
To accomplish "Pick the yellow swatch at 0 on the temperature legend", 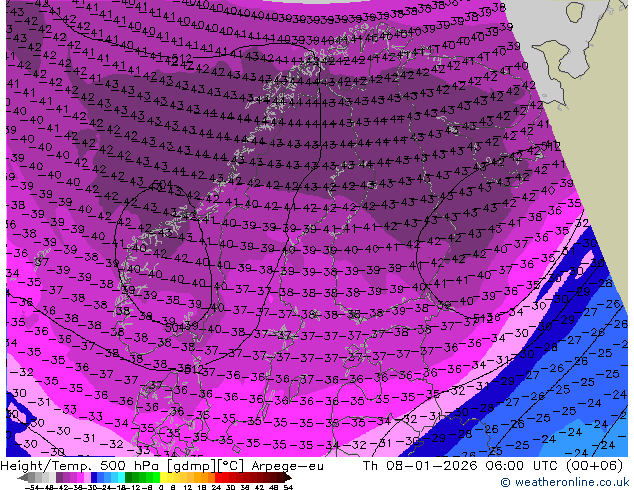I will pyautogui.click(x=163, y=477).
